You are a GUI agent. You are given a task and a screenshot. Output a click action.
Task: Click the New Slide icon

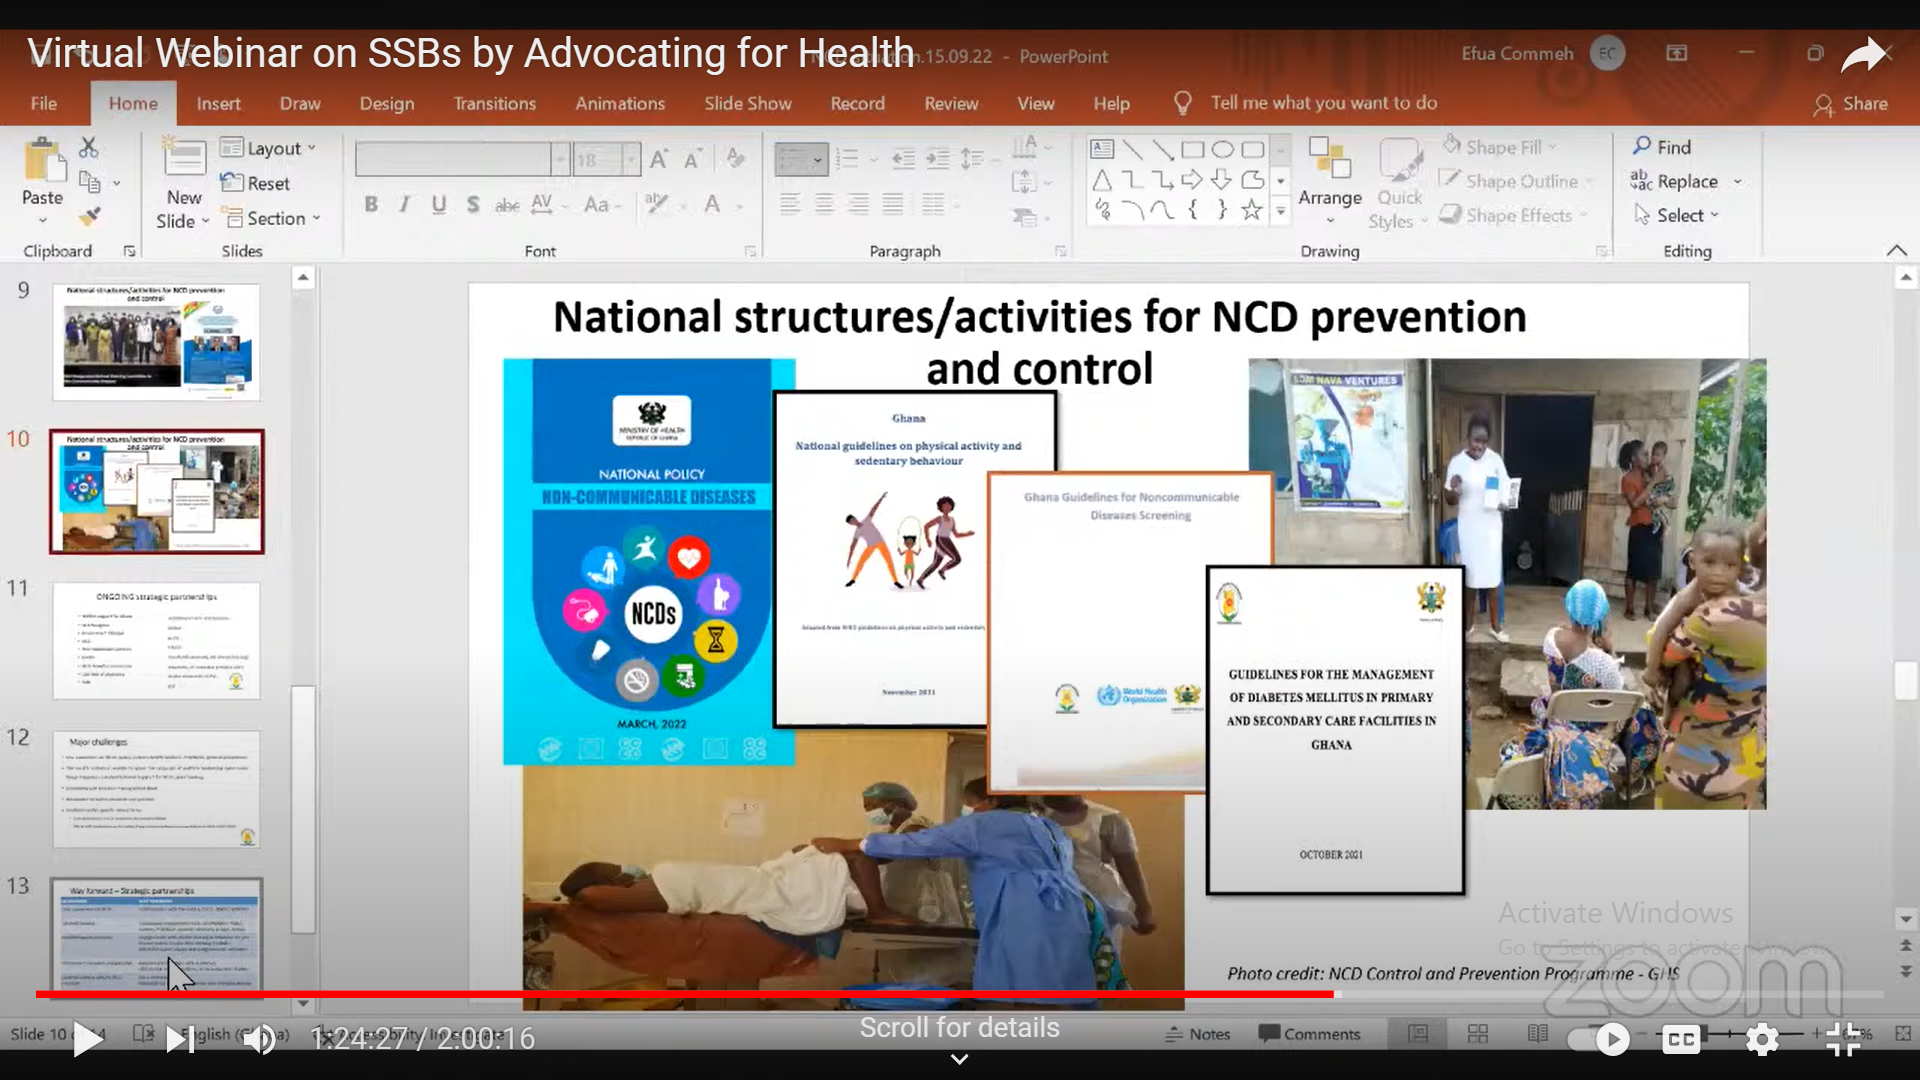click(184, 158)
